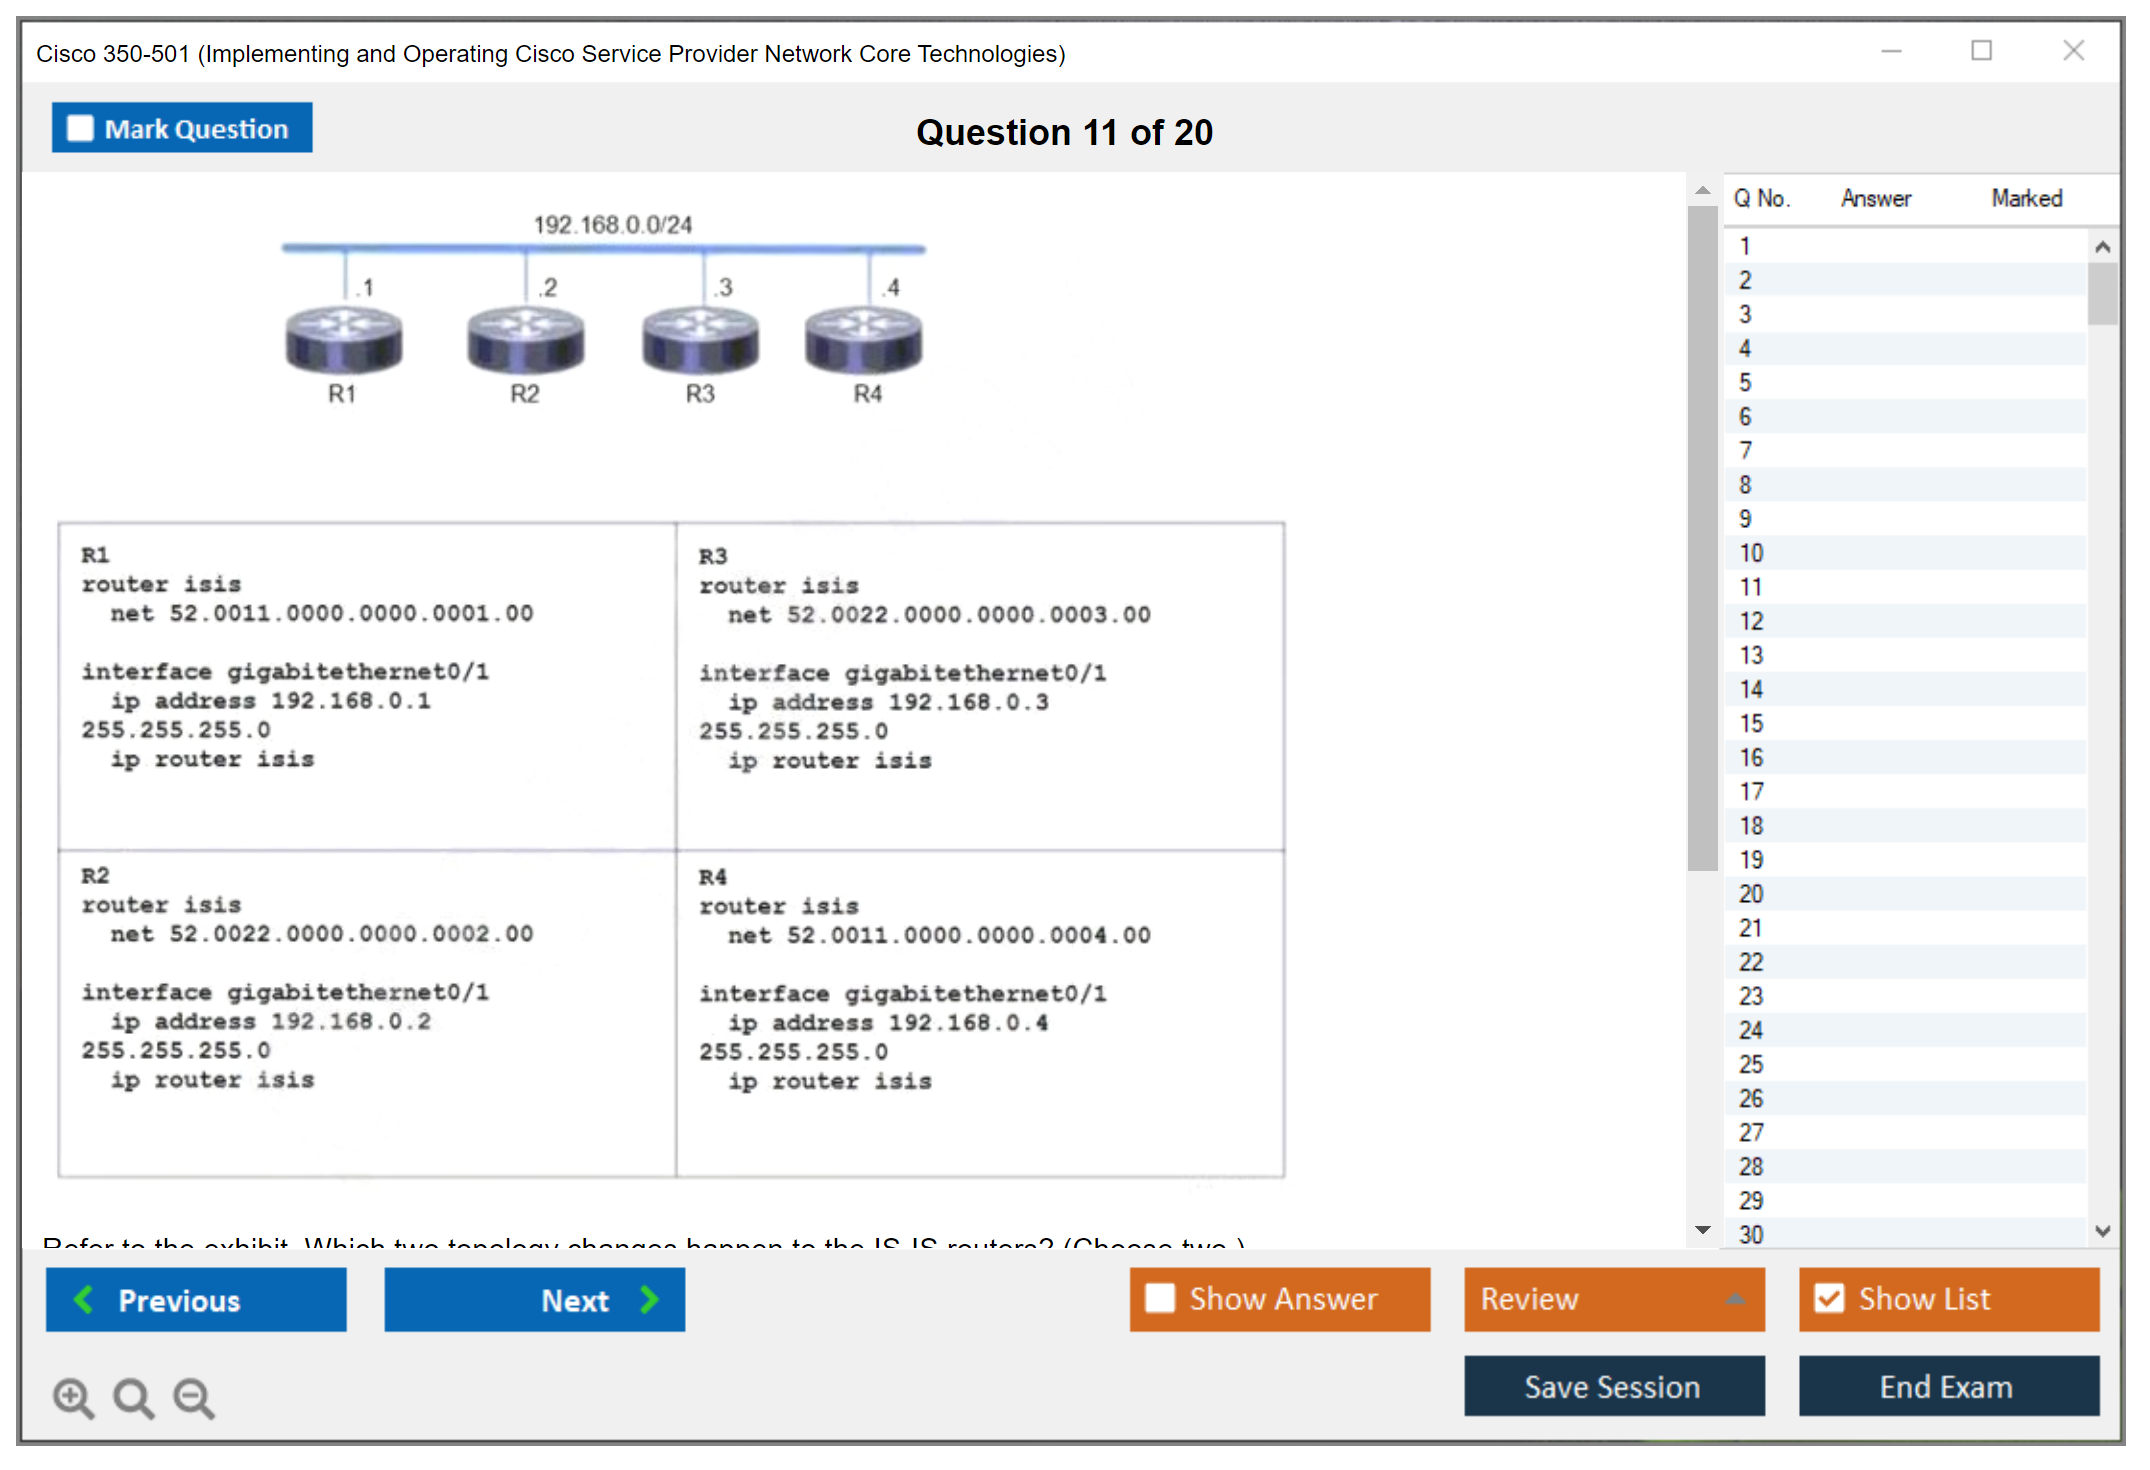Viewport: 2150px width, 1470px height.
Task: Click the reset zoom magnifier icon
Action: click(132, 1397)
